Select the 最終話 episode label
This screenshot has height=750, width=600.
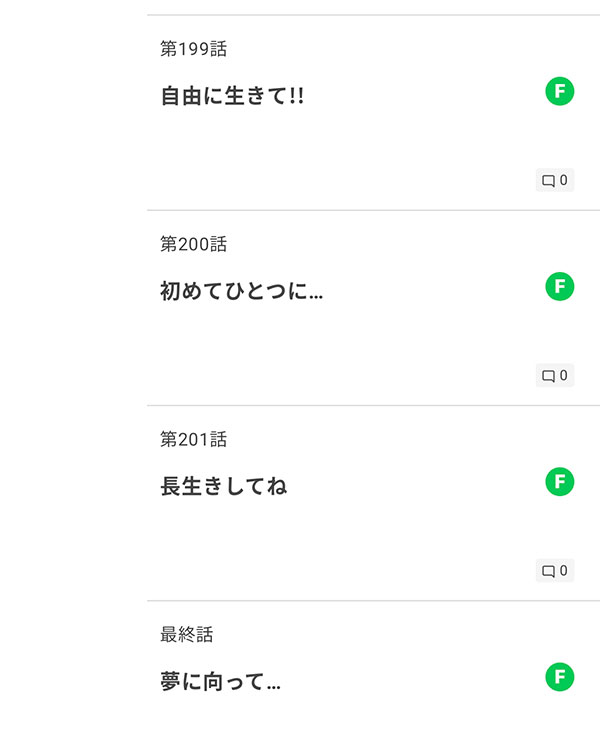click(x=186, y=634)
